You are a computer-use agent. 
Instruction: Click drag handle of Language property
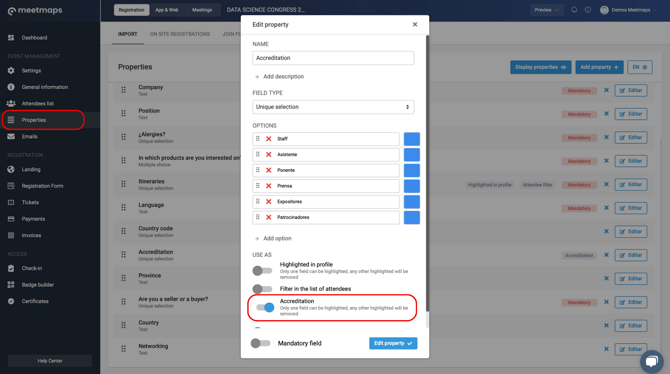point(123,208)
